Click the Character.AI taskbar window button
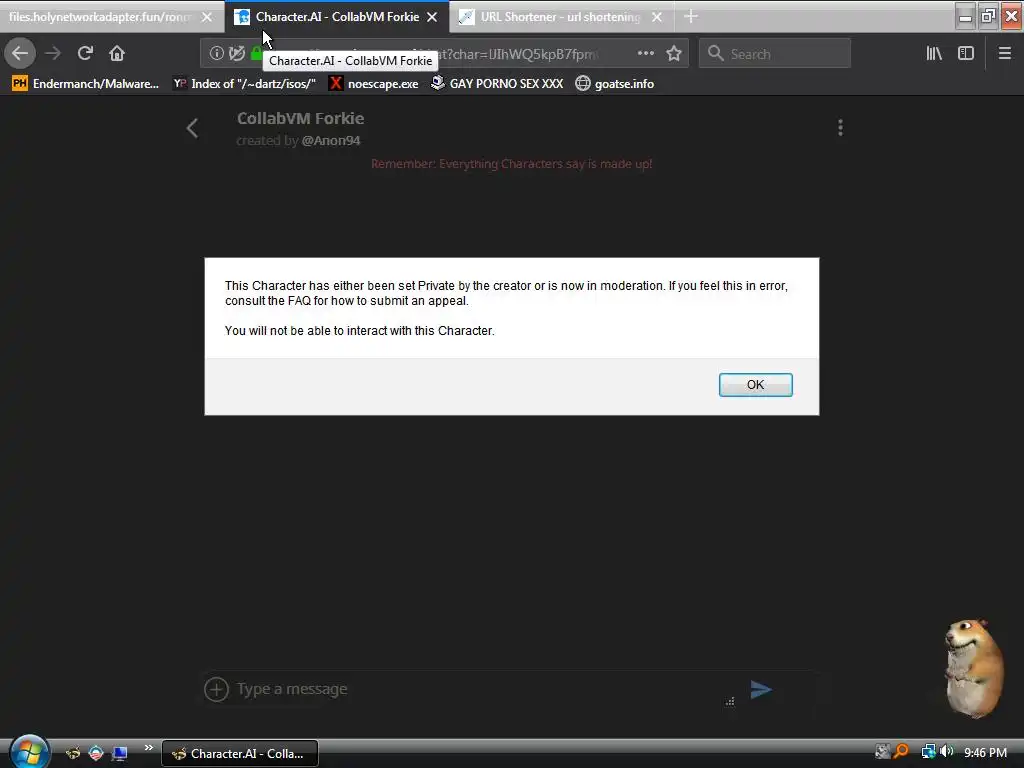 240,754
